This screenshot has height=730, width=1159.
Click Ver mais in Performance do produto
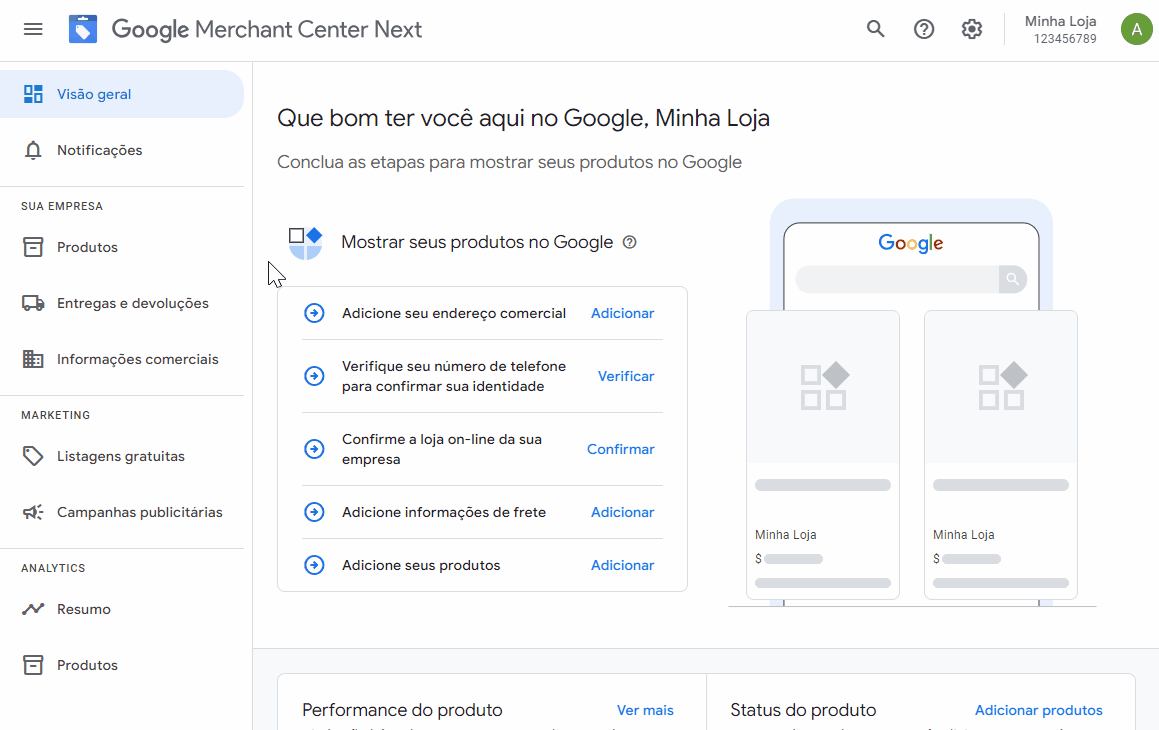coord(645,710)
